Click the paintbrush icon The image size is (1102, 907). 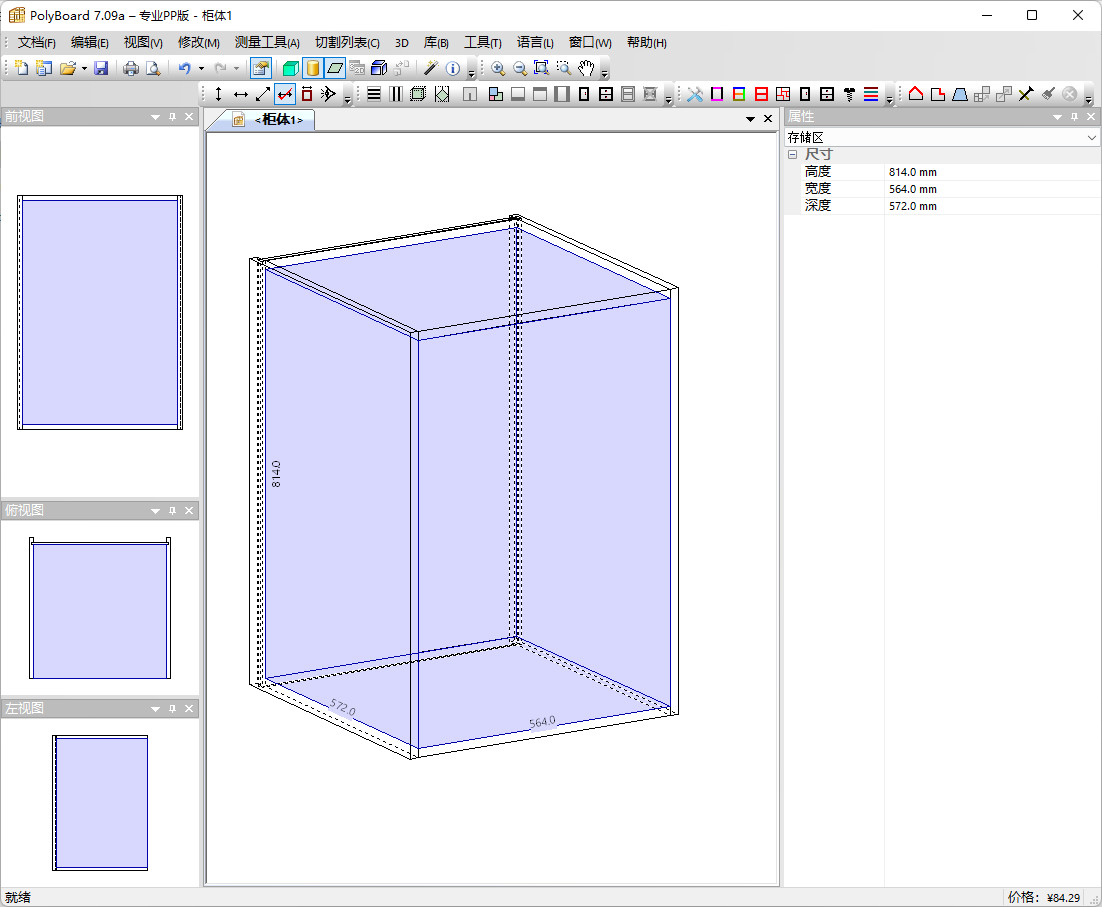[1048, 94]
